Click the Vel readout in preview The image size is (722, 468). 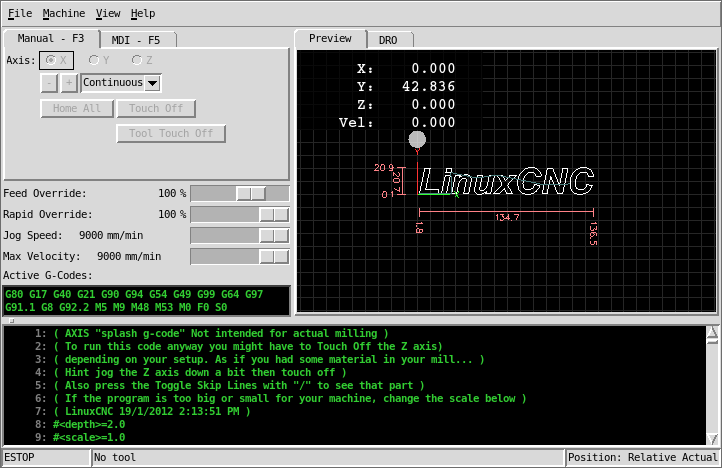[x=397, y=123]
